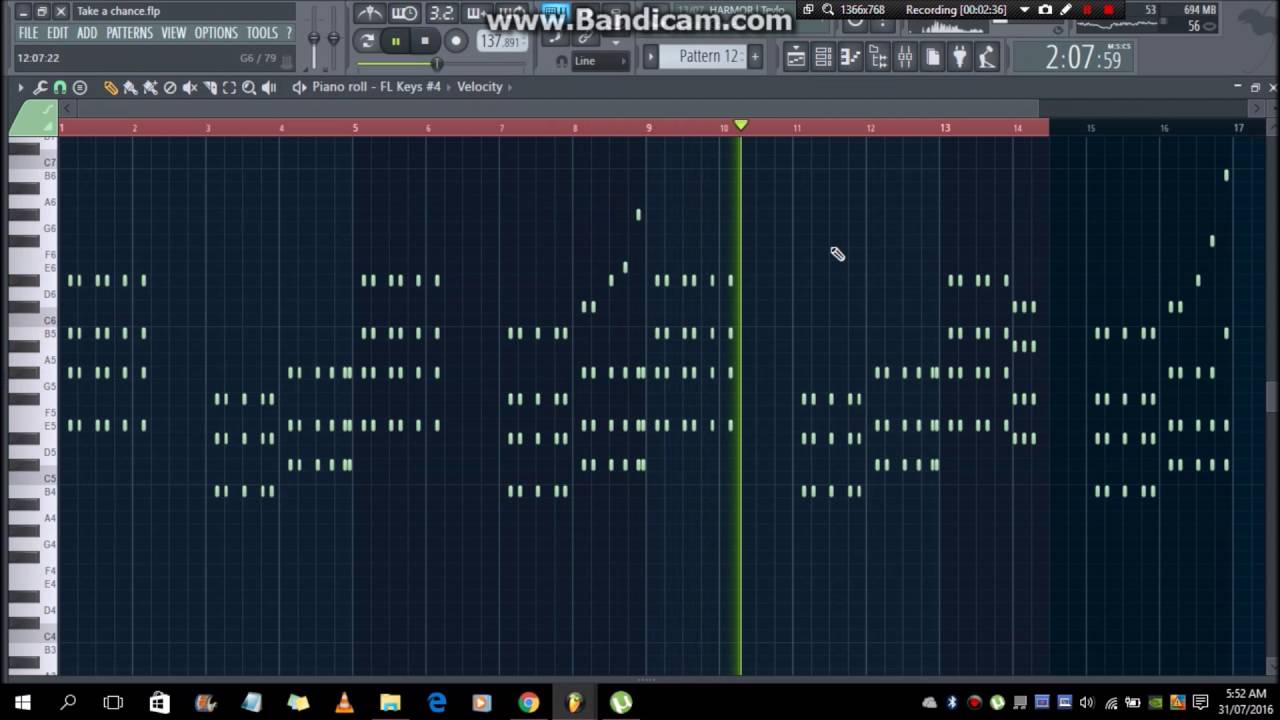Select the Playback speaker tool
This screenshot has width=1280, height=720.
(x=269, y=87)
